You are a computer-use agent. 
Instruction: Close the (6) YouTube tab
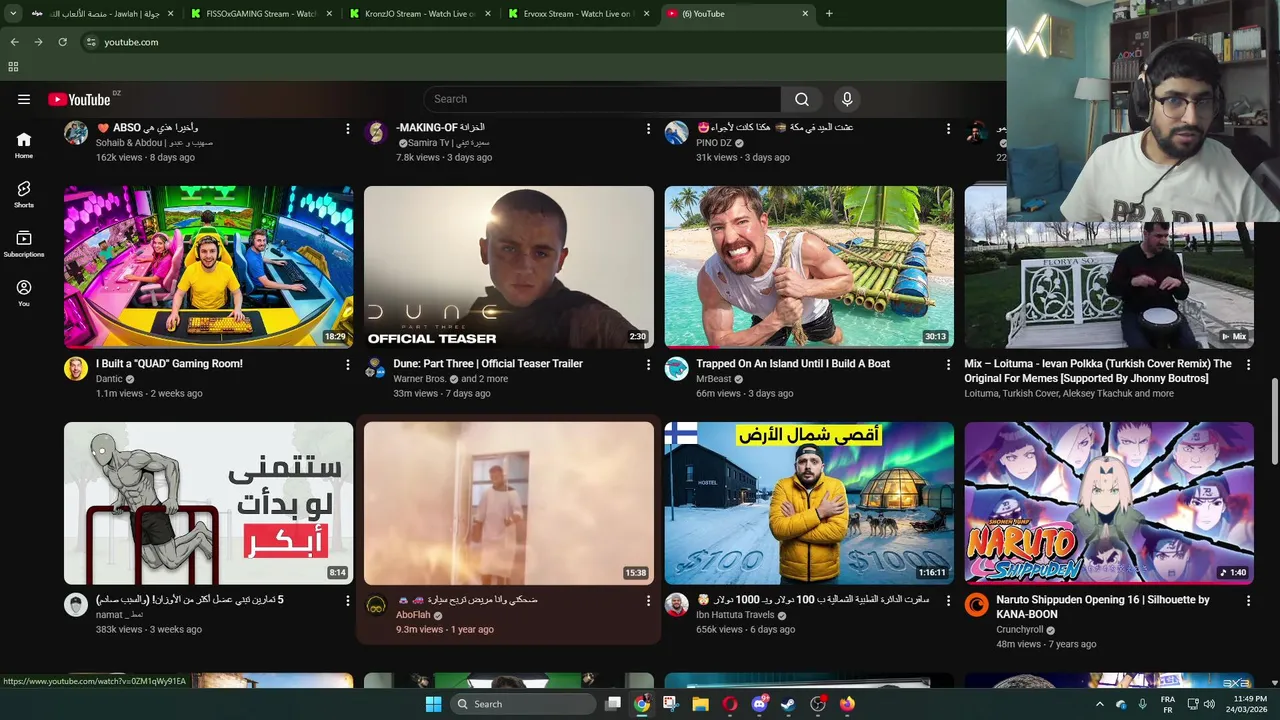pyautogui.click(x=806, y=14)
